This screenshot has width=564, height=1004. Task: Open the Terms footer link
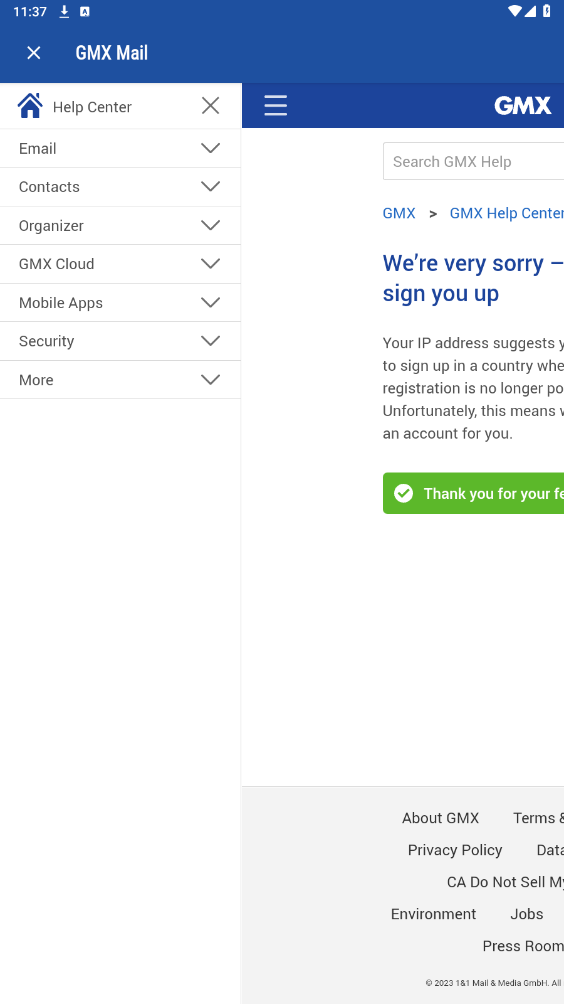pos(538,818)
